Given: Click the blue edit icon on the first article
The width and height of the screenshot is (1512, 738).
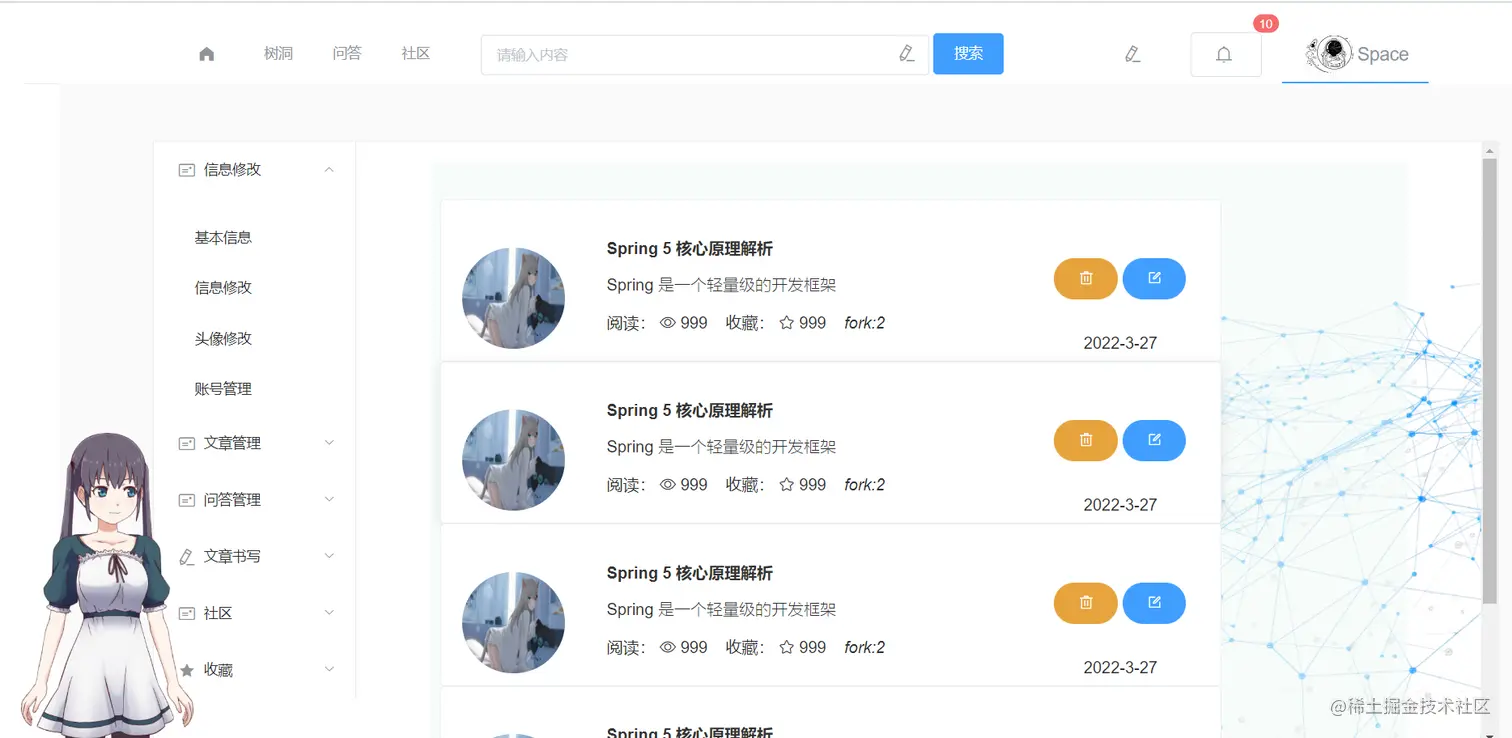Looking at the screenshot, I should [1154, 279].
